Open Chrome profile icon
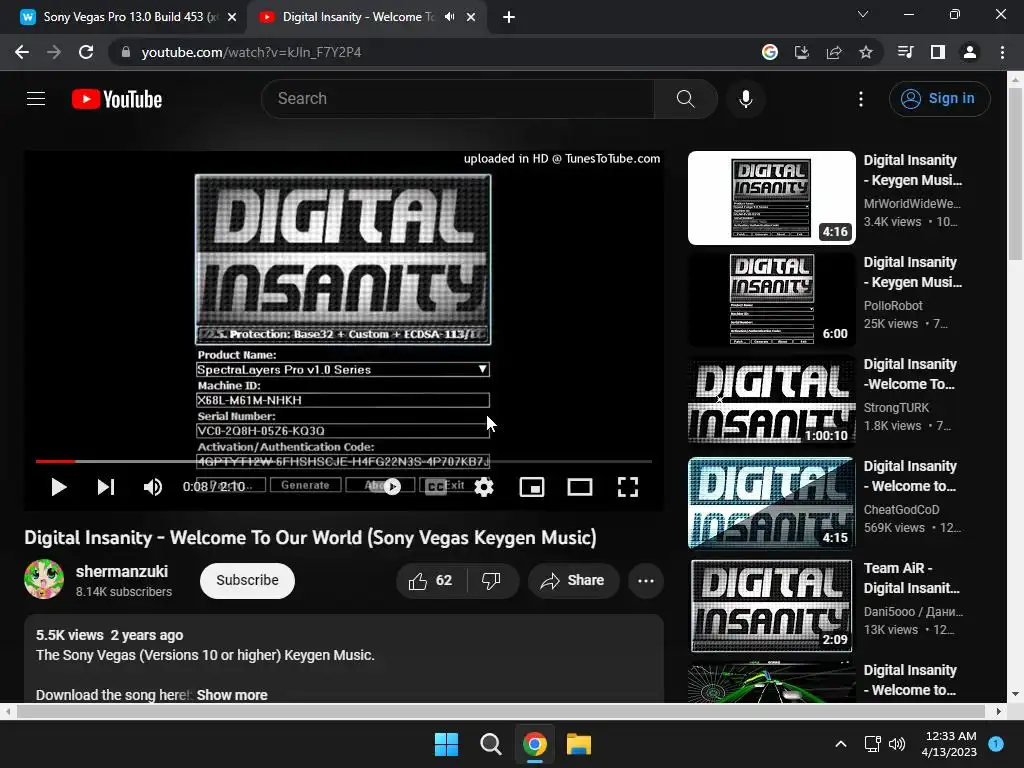Viewport: 1024px width, 768px height. tap(970, 52)
